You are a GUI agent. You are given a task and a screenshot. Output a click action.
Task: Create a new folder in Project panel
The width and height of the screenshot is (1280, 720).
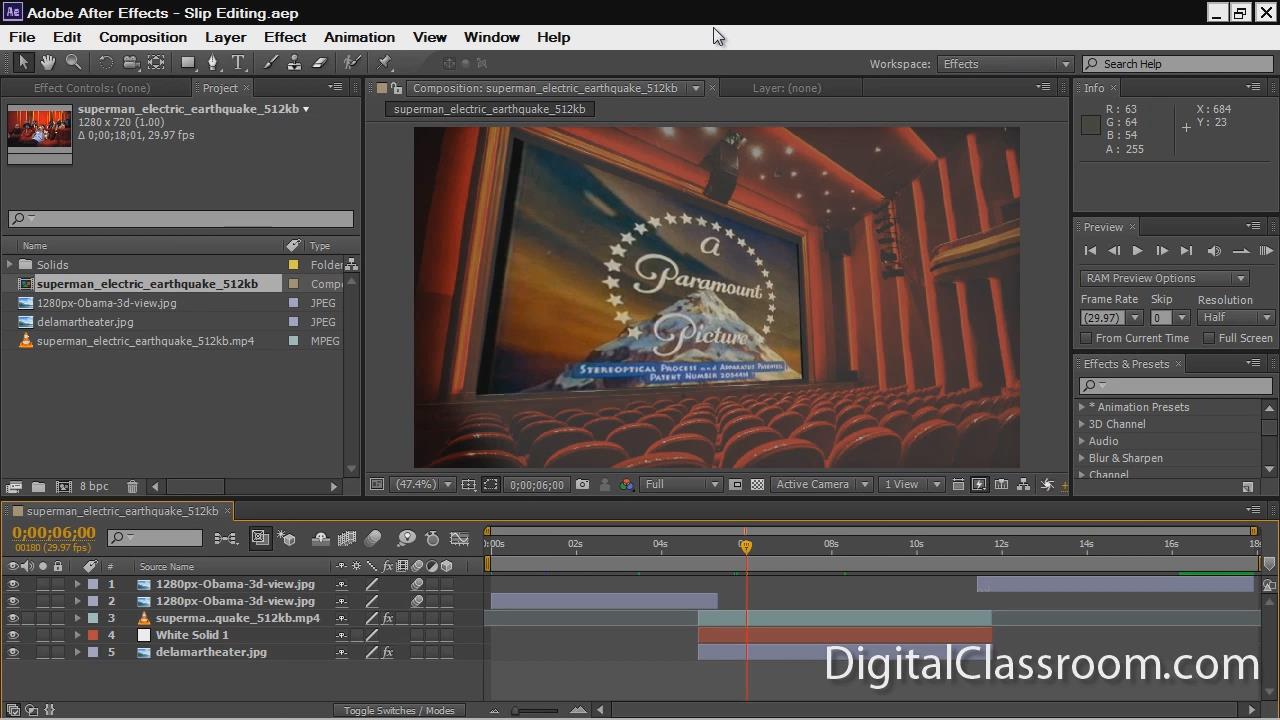click(38, 487)
